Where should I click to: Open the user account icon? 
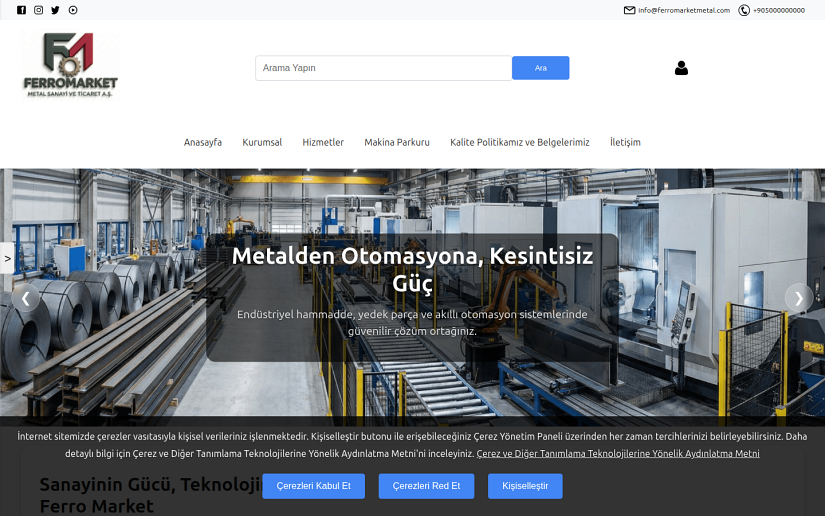point(681,68)
